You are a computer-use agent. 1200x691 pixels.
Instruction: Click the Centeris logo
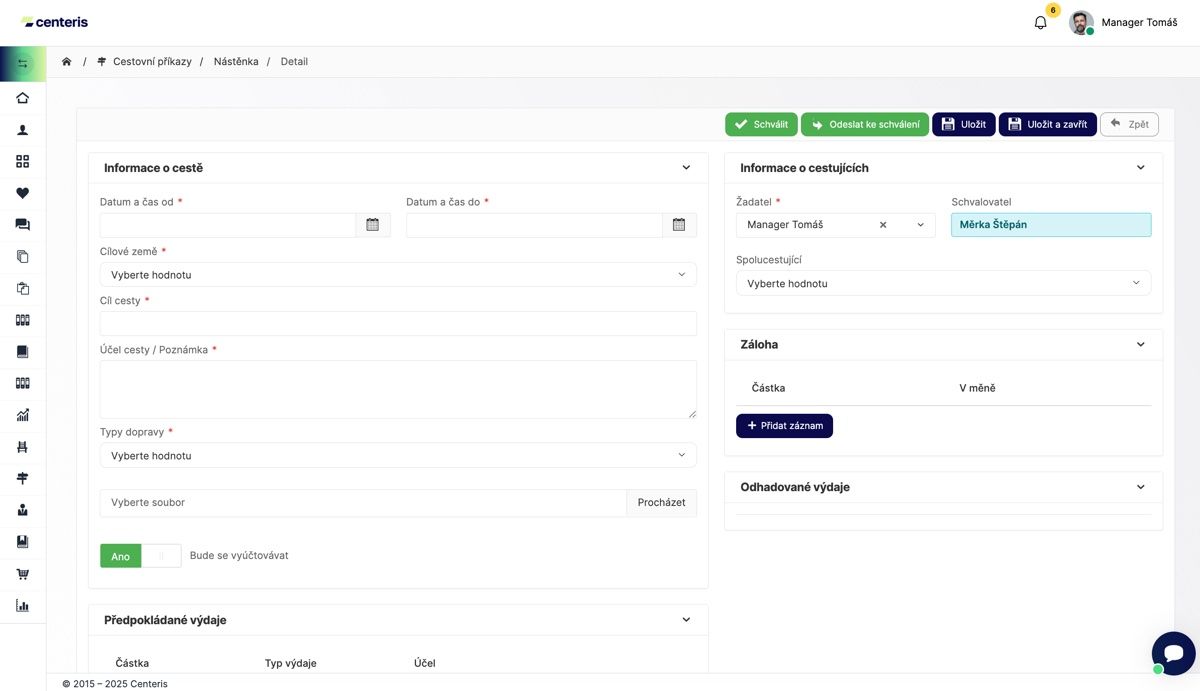(54, 22)
